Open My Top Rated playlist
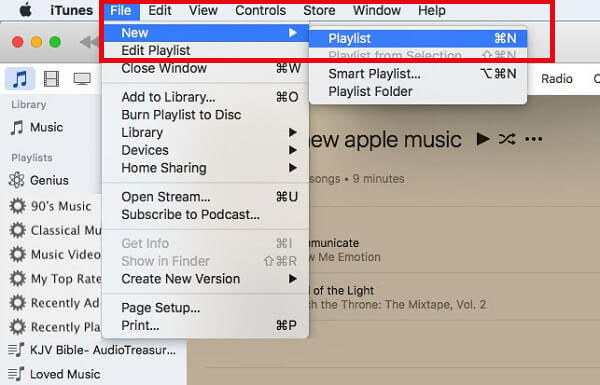Image resolution: width=600 pixels, height=385 pixels. [x=55, y=279]
